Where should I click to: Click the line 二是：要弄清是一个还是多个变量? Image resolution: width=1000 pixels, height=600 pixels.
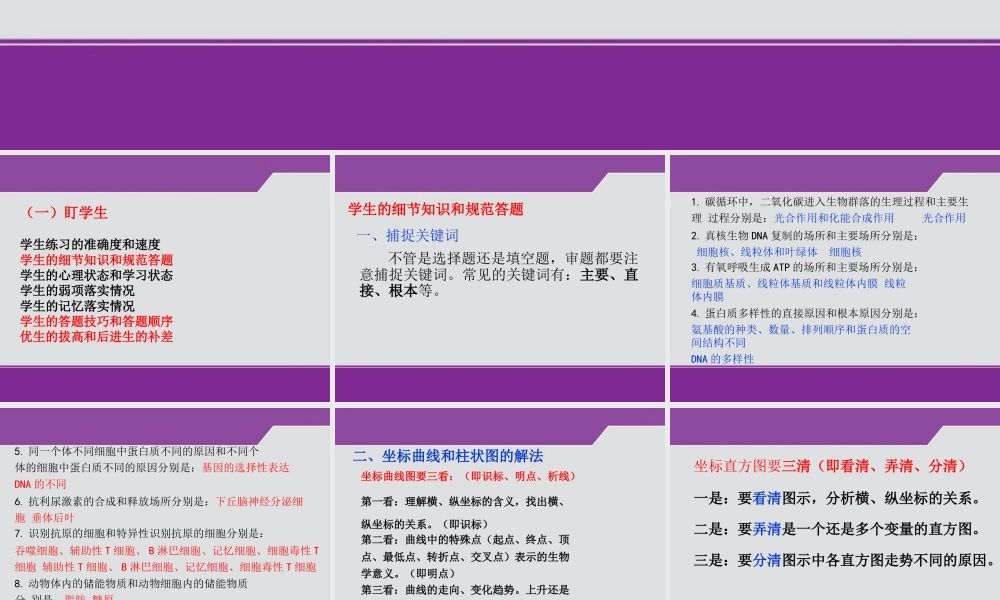[x=837, y=529]
